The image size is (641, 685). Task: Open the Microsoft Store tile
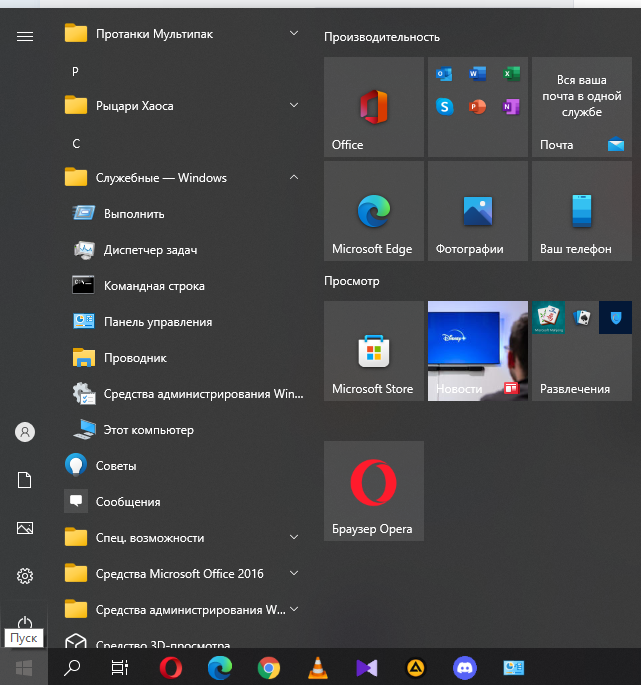pyautogui.click(x=374, y=351)
